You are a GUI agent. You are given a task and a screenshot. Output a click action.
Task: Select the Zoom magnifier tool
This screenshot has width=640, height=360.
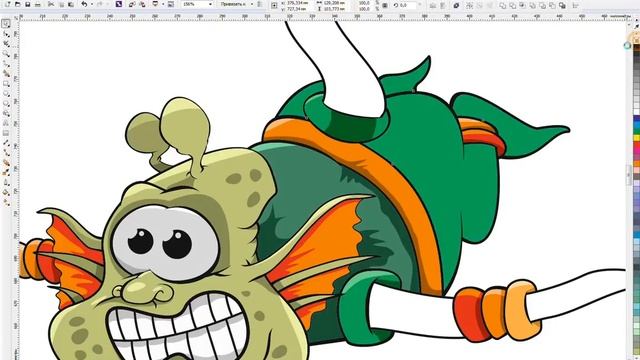(6, 53)
